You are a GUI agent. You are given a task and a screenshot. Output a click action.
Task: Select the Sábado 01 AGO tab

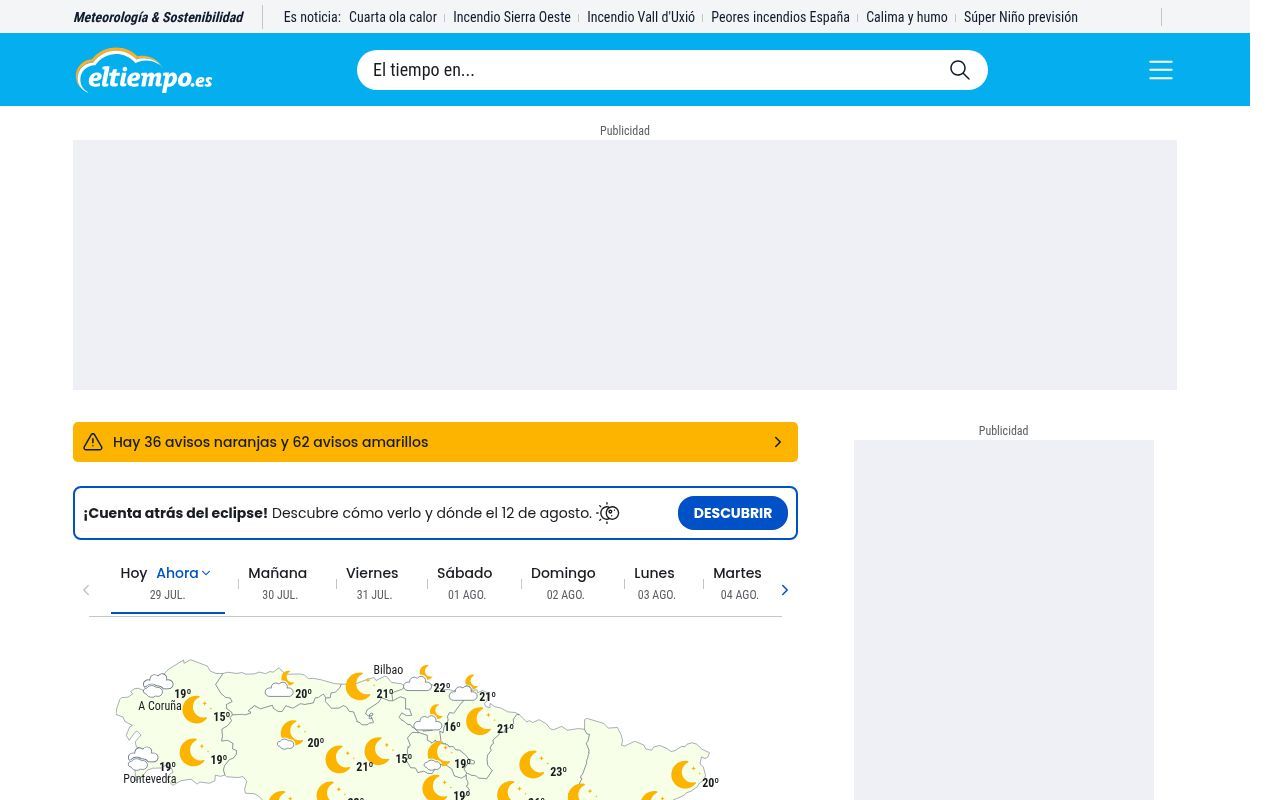pos(466,583)
